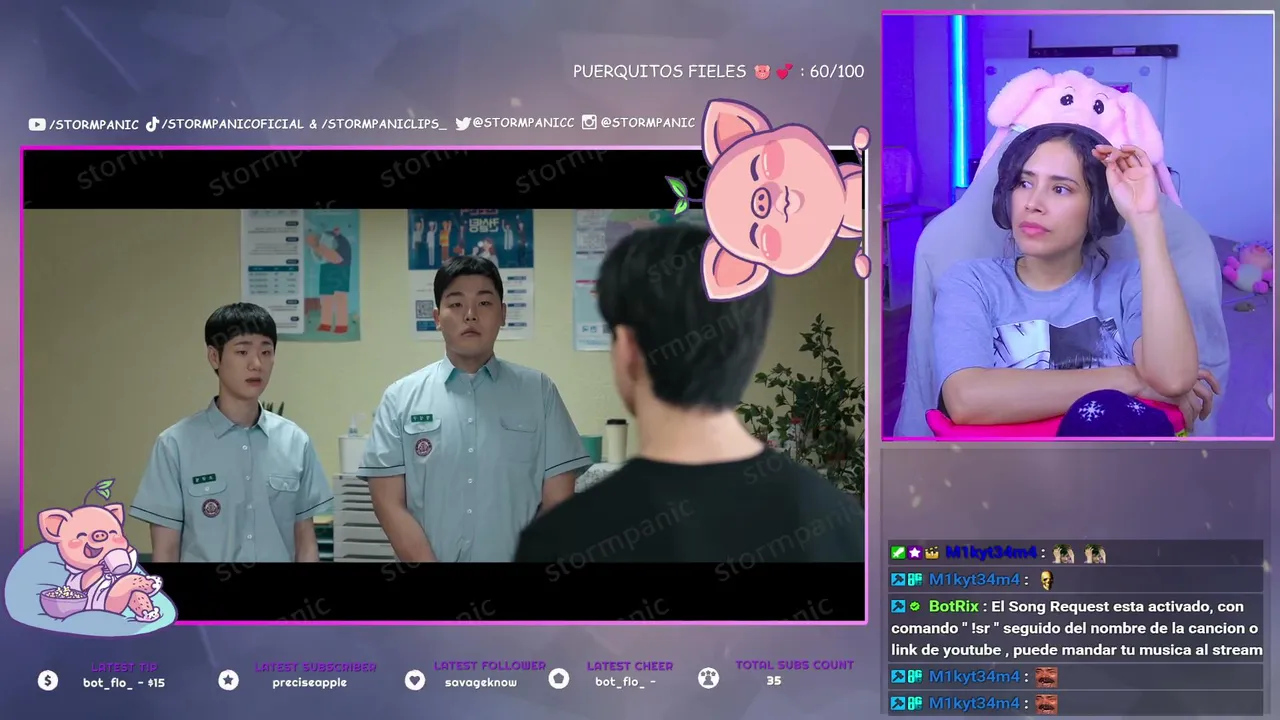The image size is (1280, 720).
Task: Click the 'bot_flo_ -' value under Latest Cheer
Action: tap(626, 682)
